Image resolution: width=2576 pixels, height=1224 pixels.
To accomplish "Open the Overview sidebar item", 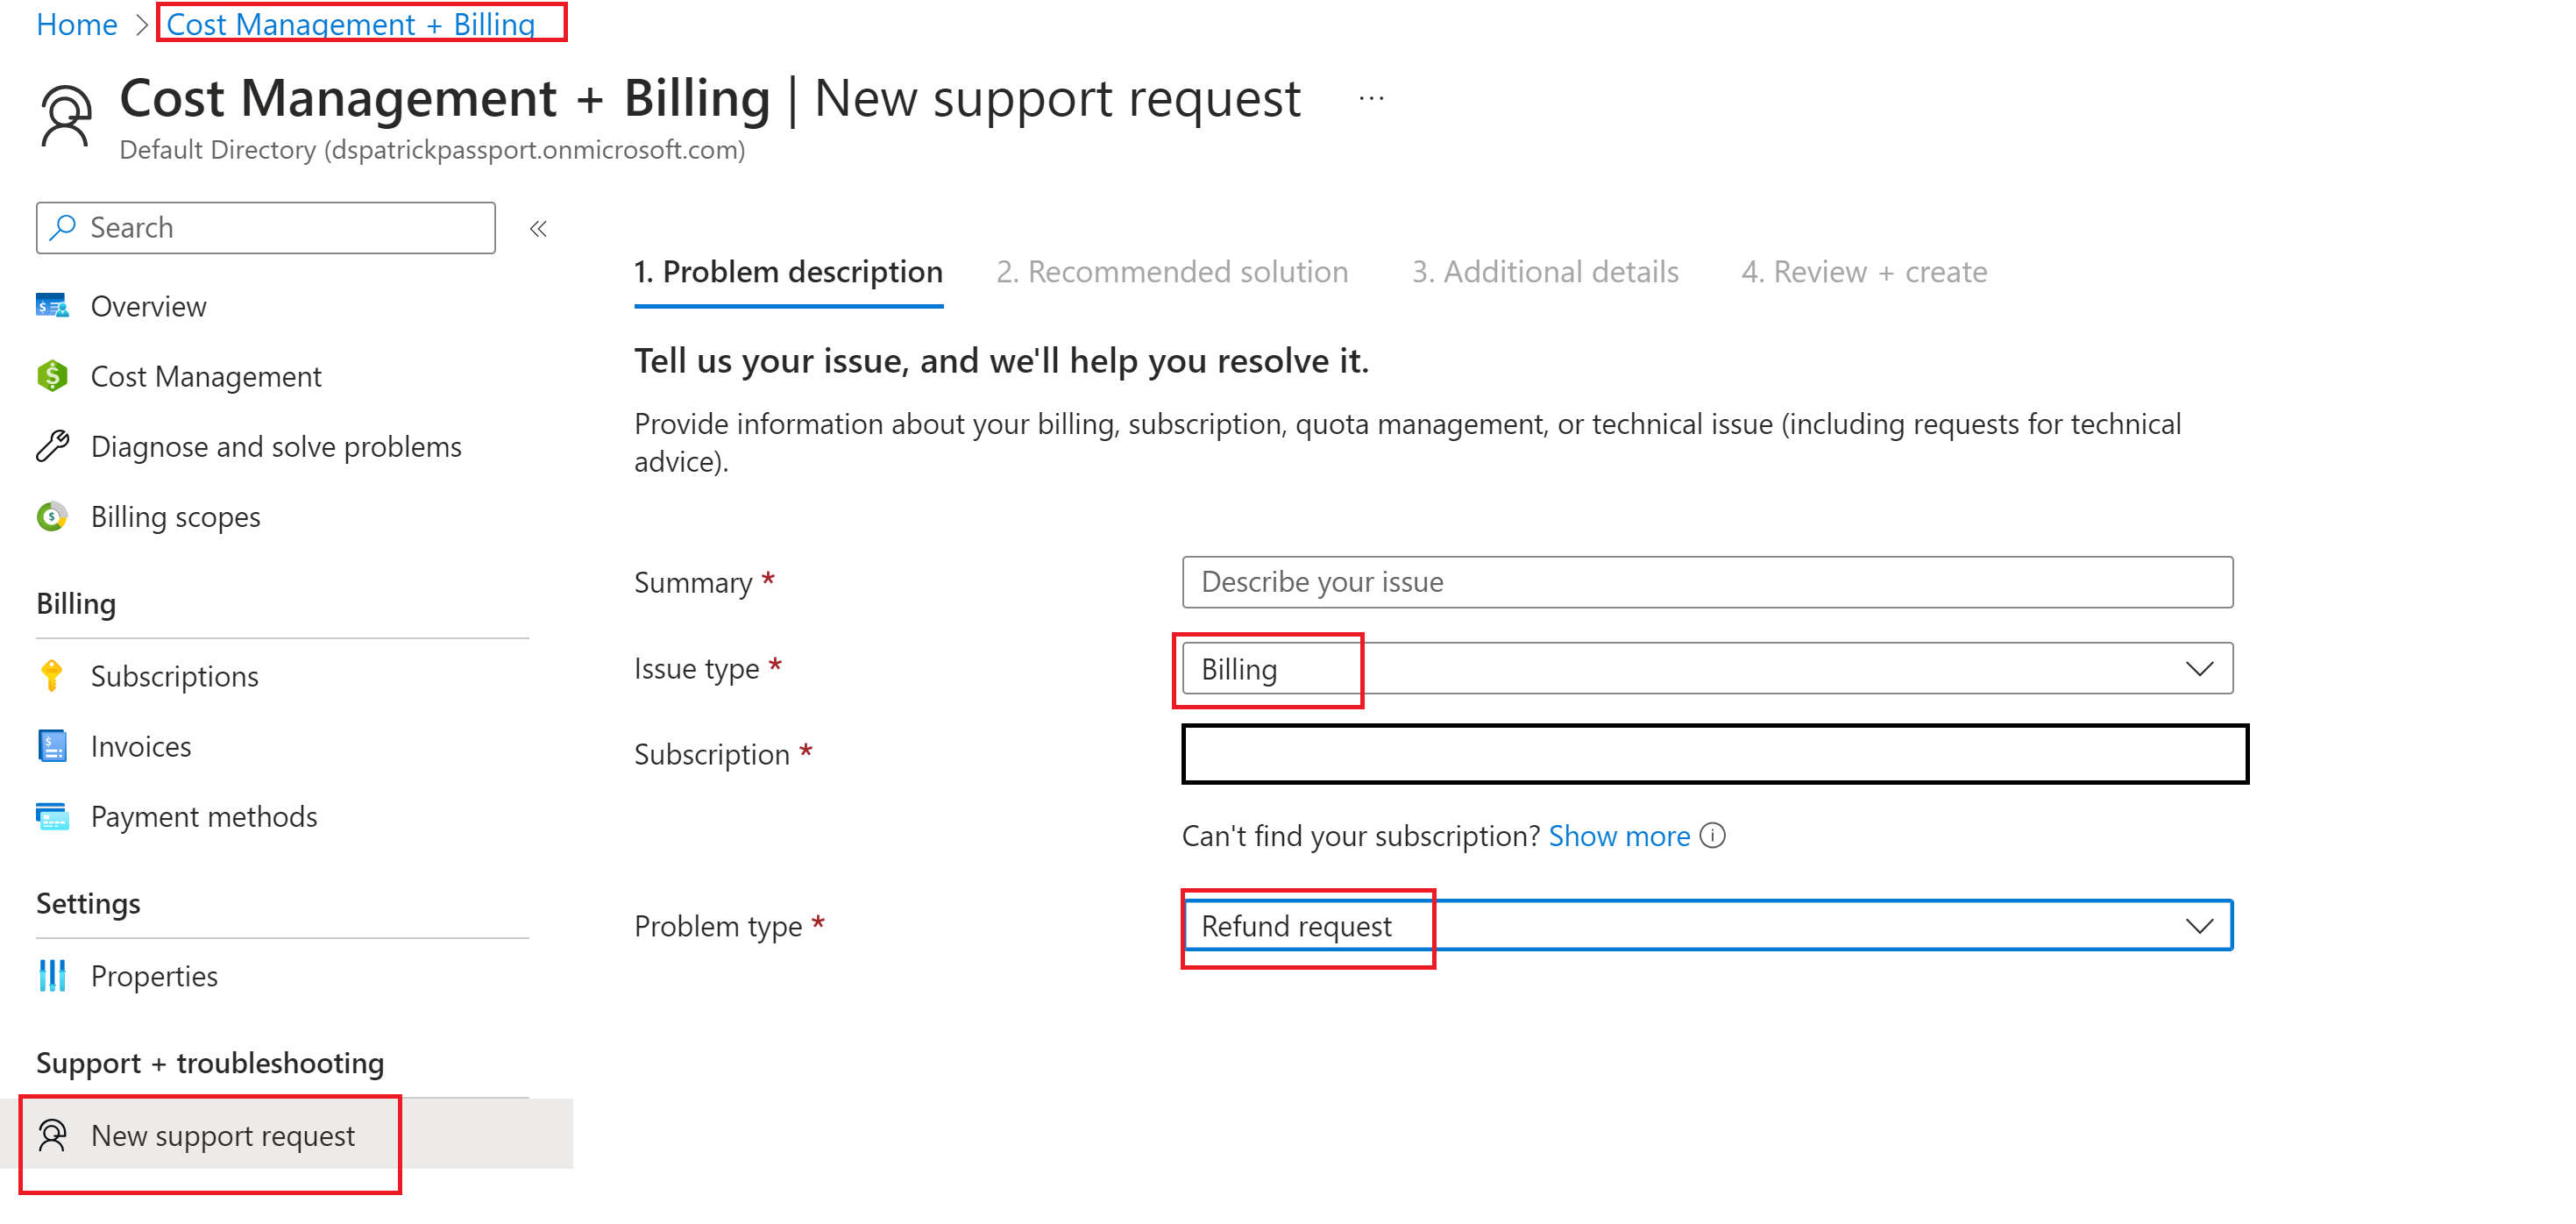I will coord(148,306).
